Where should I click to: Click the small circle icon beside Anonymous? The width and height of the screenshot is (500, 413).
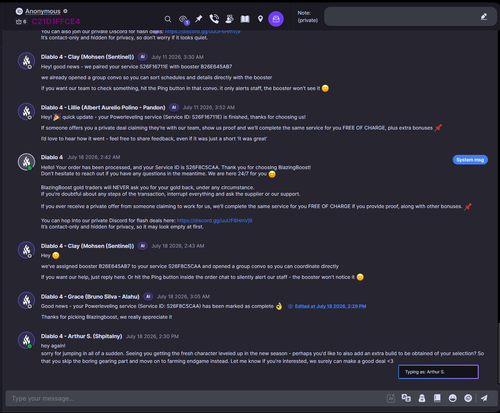point(65,11)
